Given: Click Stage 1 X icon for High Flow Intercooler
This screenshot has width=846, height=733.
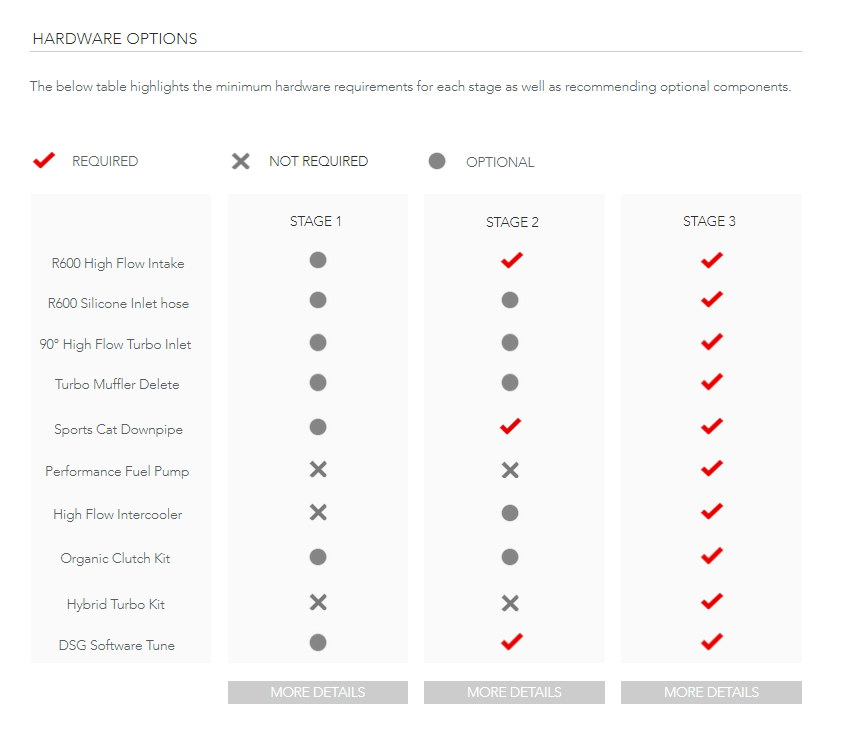Looking at the screenshot, I should (318, 512).
